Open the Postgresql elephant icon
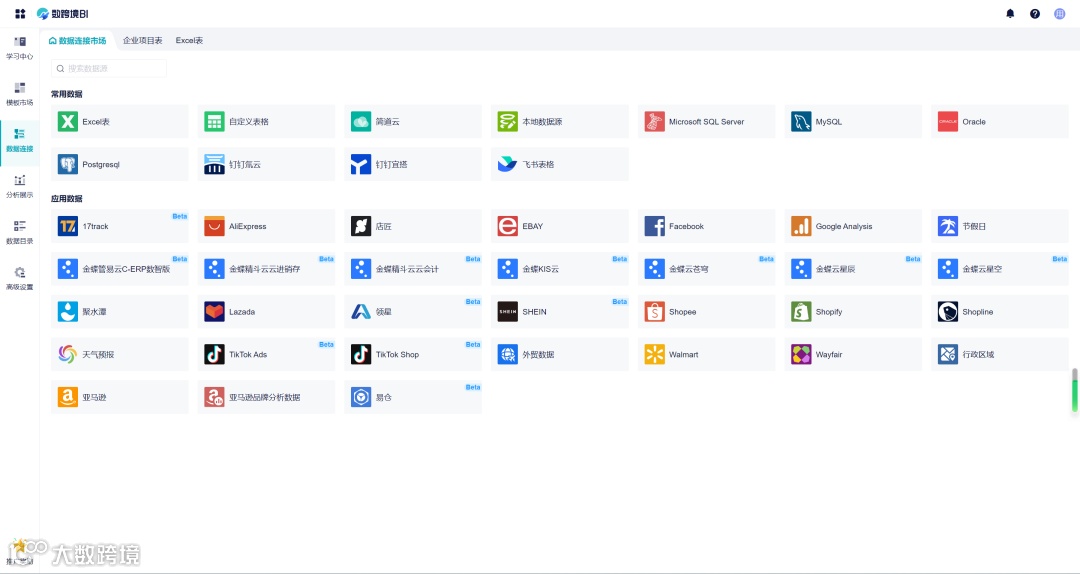 [68, 164]
